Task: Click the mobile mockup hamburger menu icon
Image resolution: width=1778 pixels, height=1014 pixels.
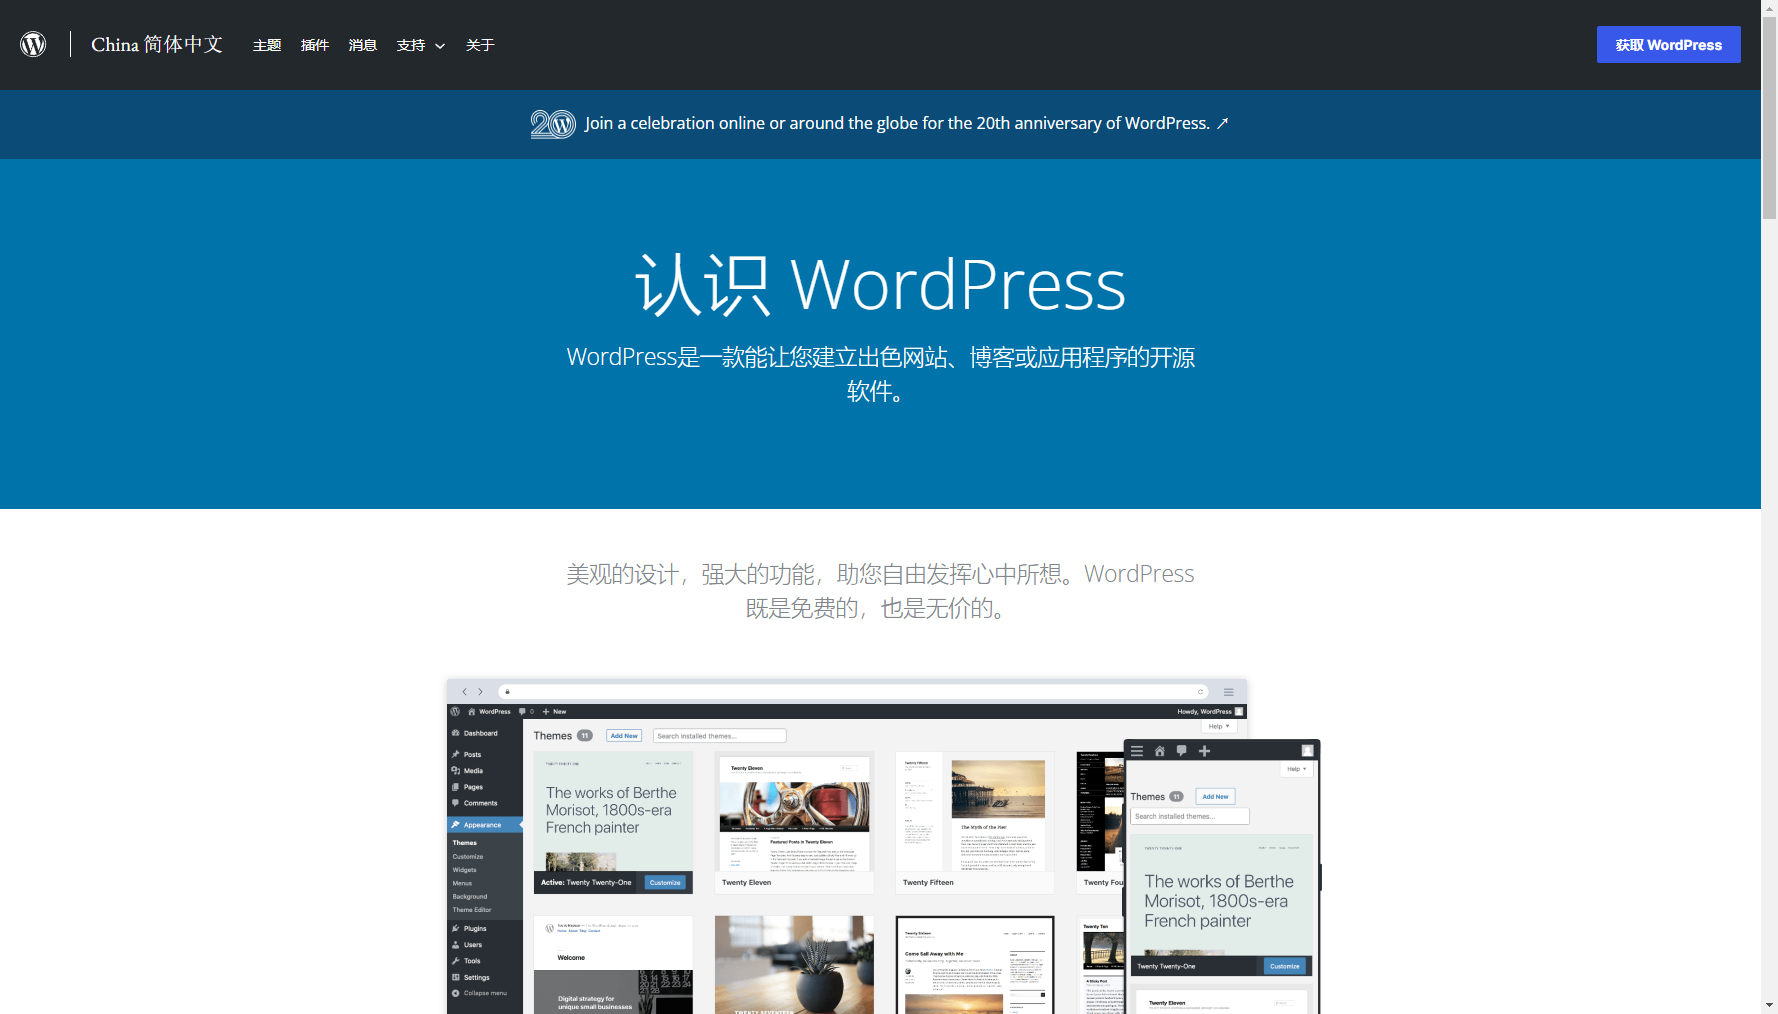Action: [x=1137, y=751]
